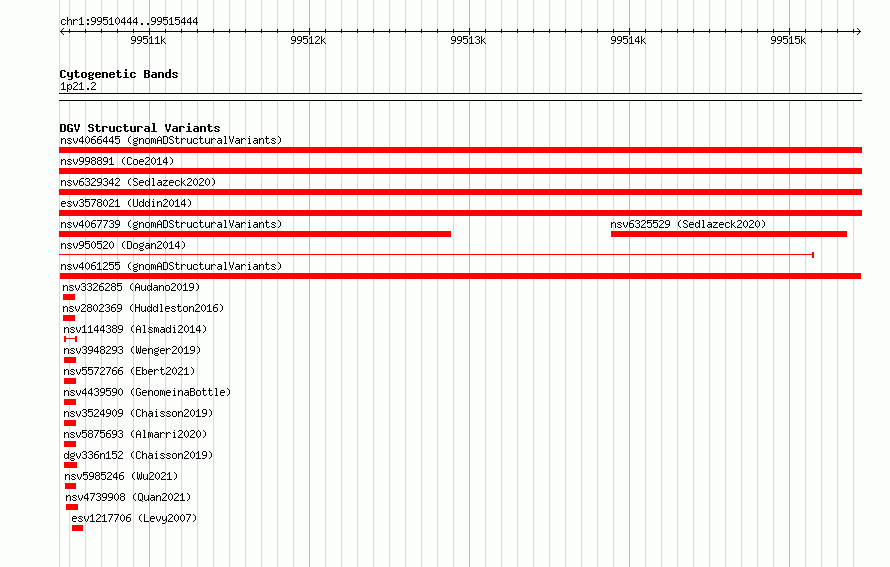Open the nsv998891 (Coe2014) variant

tap(117, 161)
